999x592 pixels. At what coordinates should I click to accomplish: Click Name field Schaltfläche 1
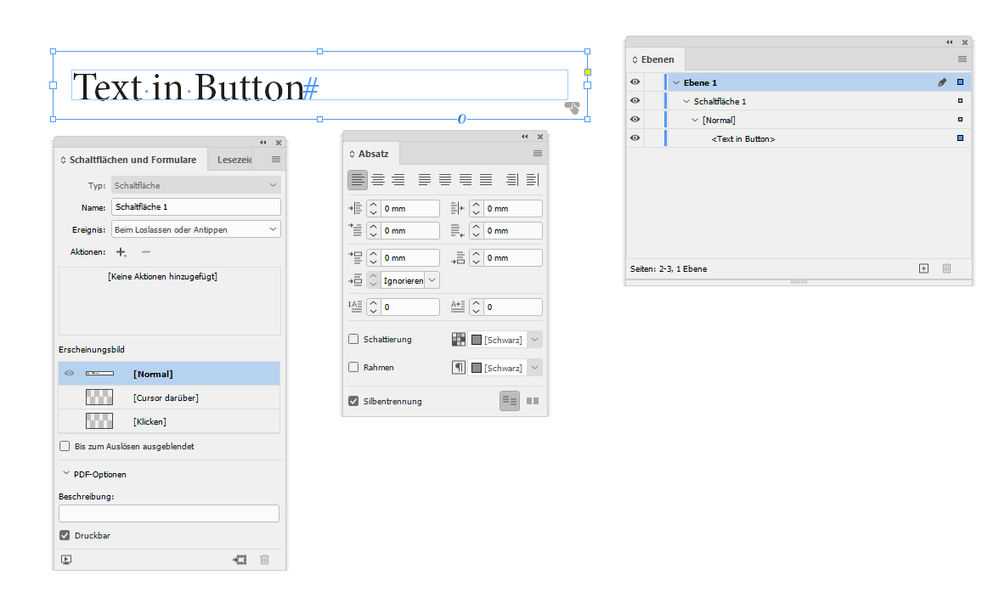196,207
